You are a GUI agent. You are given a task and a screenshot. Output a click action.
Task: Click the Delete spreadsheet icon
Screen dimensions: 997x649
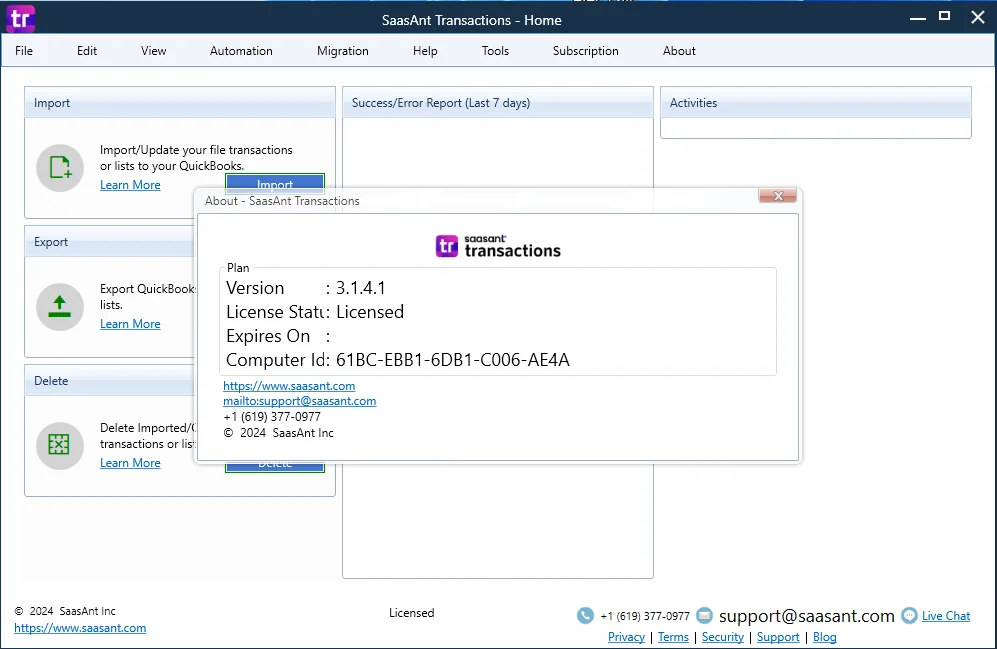click(60, 446)
